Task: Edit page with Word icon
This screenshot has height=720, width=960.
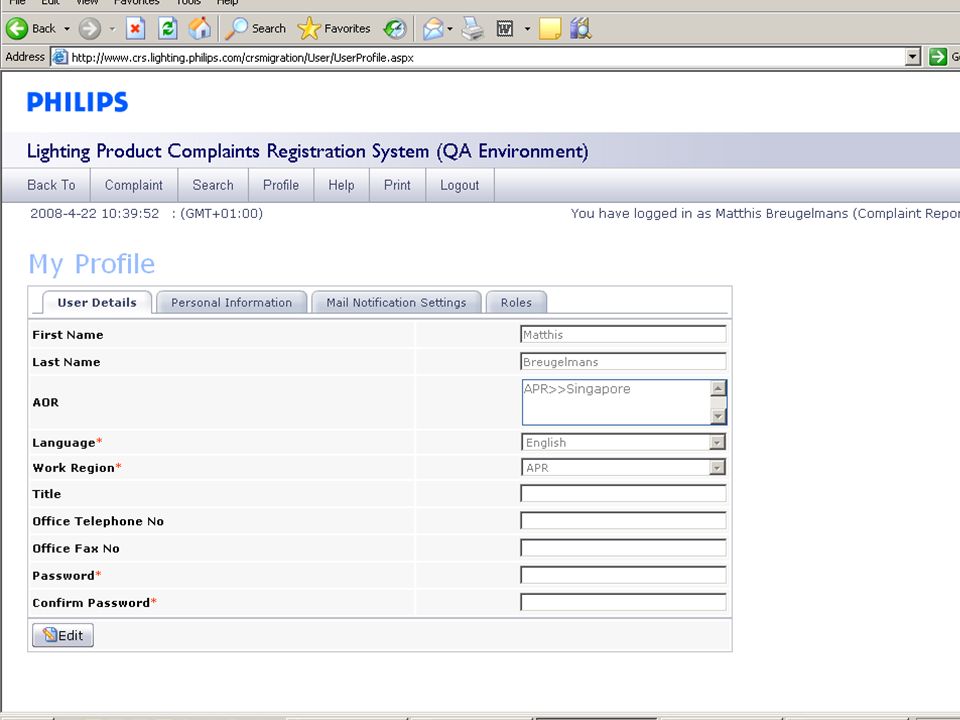Action: tap(504, 28)
